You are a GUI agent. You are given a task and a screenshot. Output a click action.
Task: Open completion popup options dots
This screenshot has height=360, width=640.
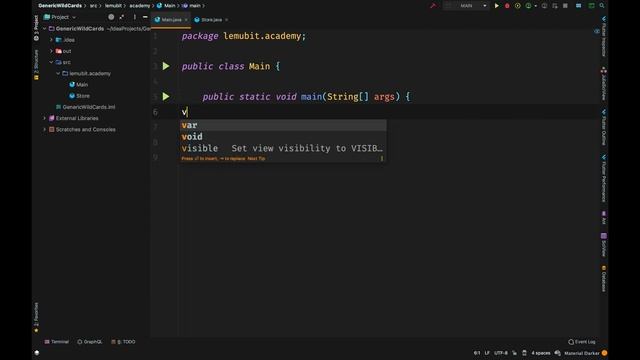coord(382,158)
